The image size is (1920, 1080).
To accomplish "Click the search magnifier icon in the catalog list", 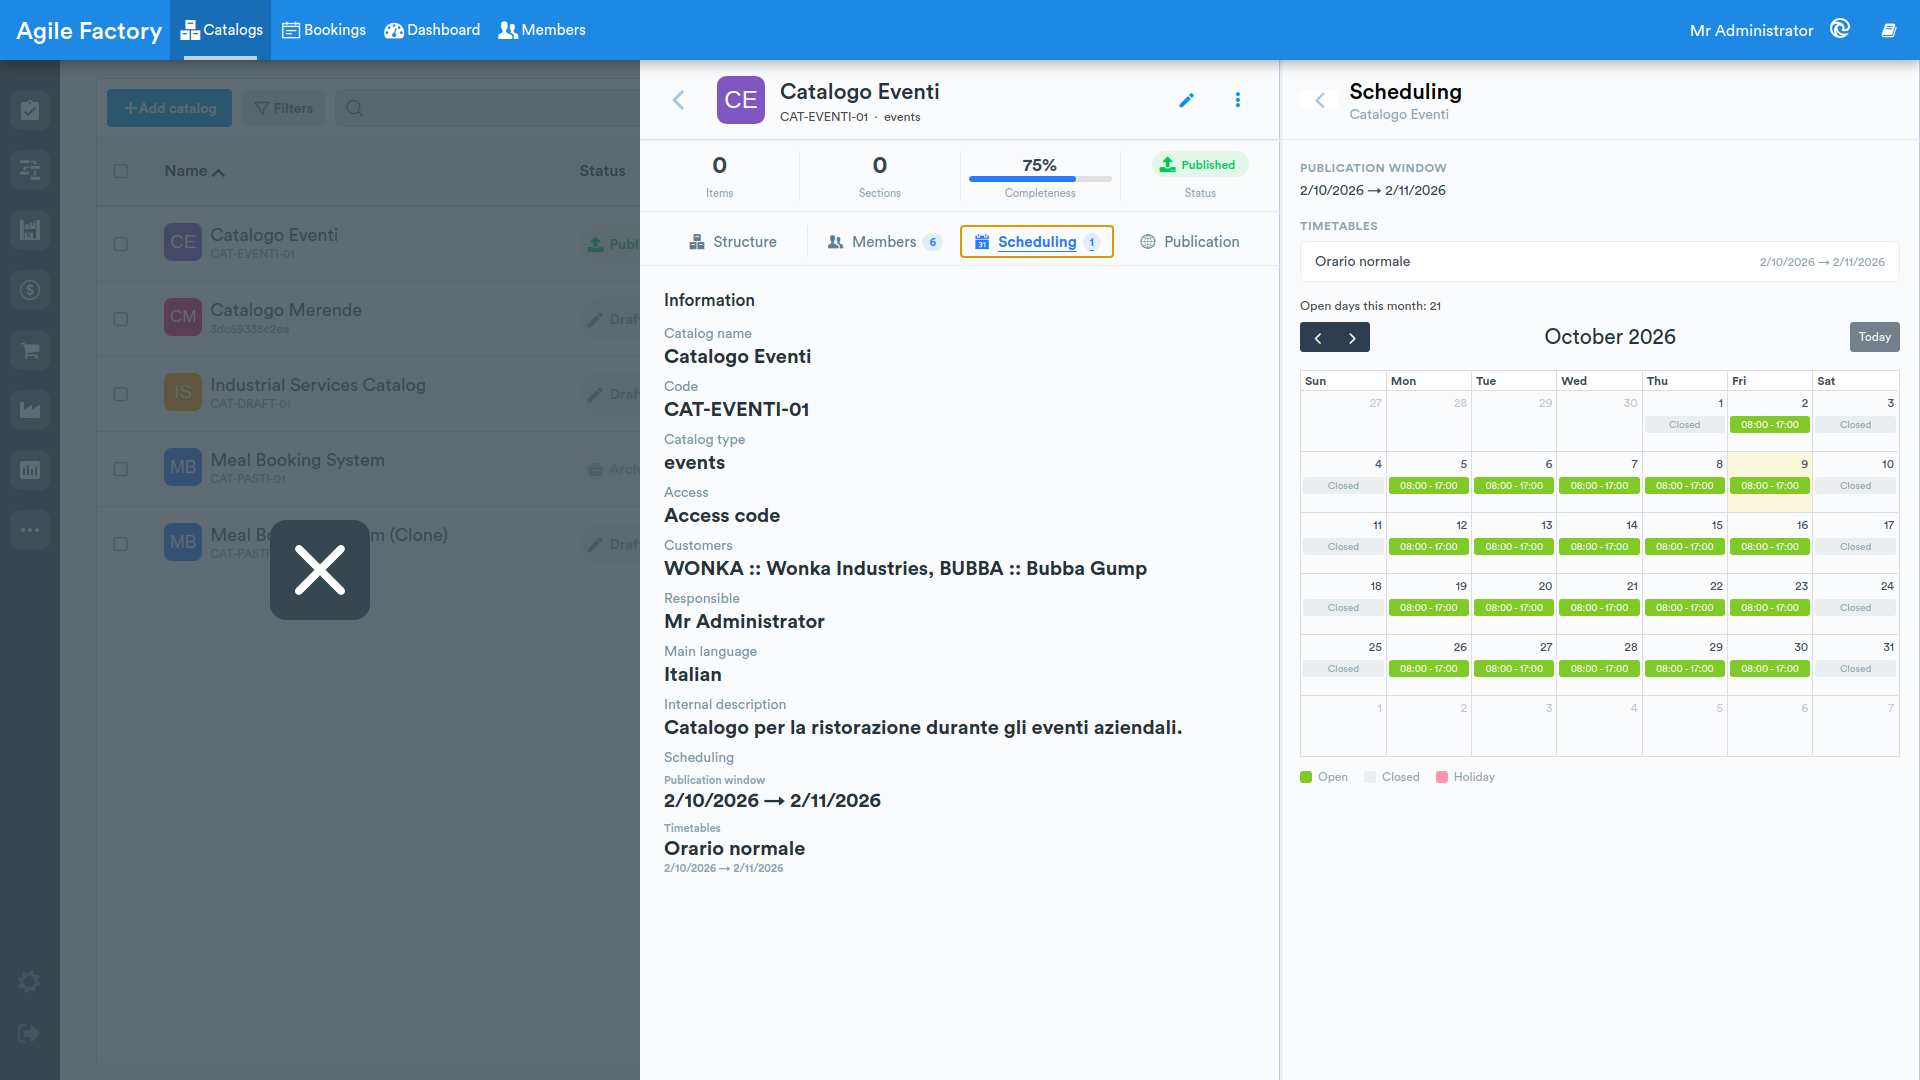I will 354,108.
